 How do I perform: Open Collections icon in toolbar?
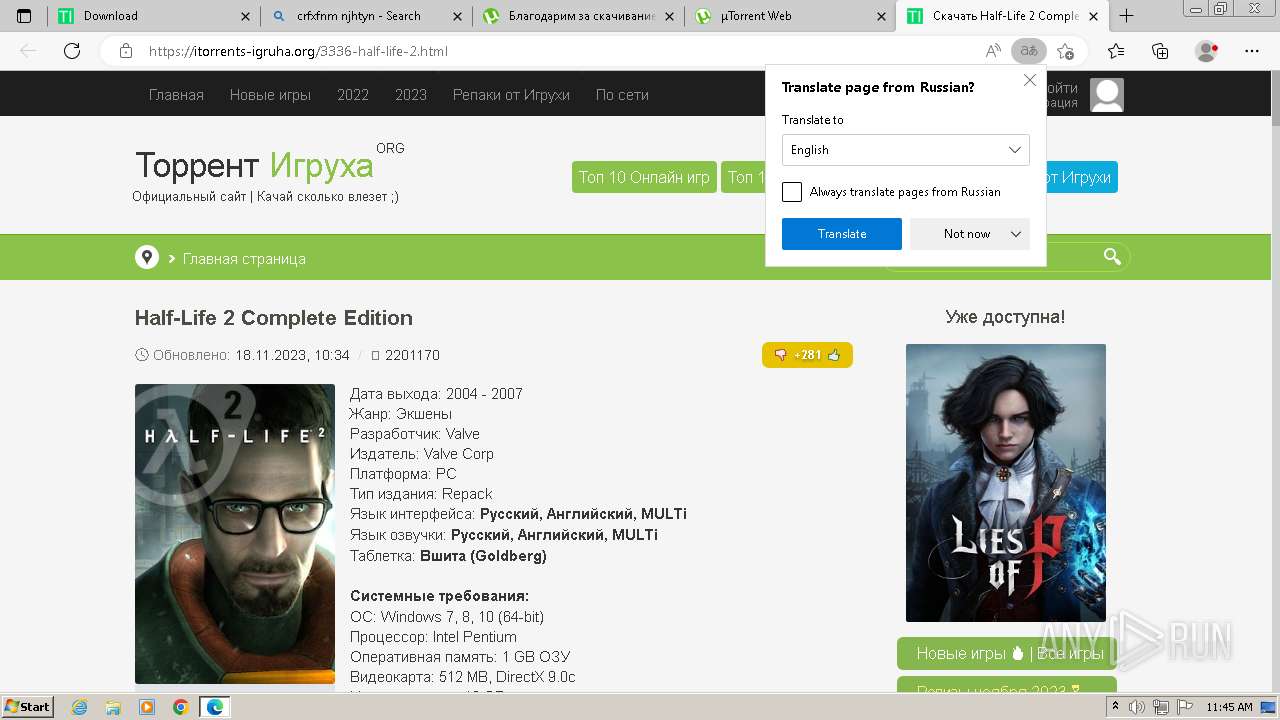click(1160, 51)
